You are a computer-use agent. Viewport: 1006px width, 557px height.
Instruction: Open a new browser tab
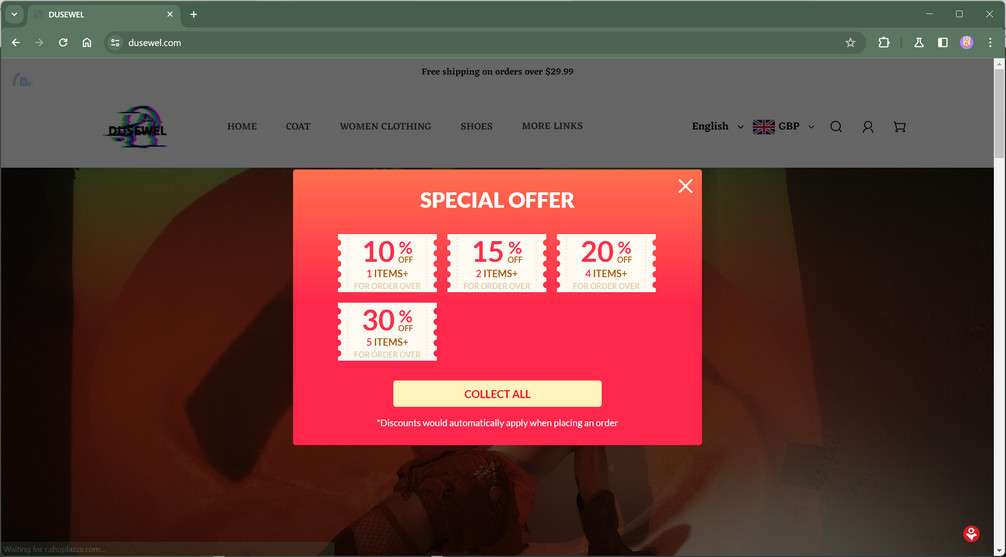194,14
